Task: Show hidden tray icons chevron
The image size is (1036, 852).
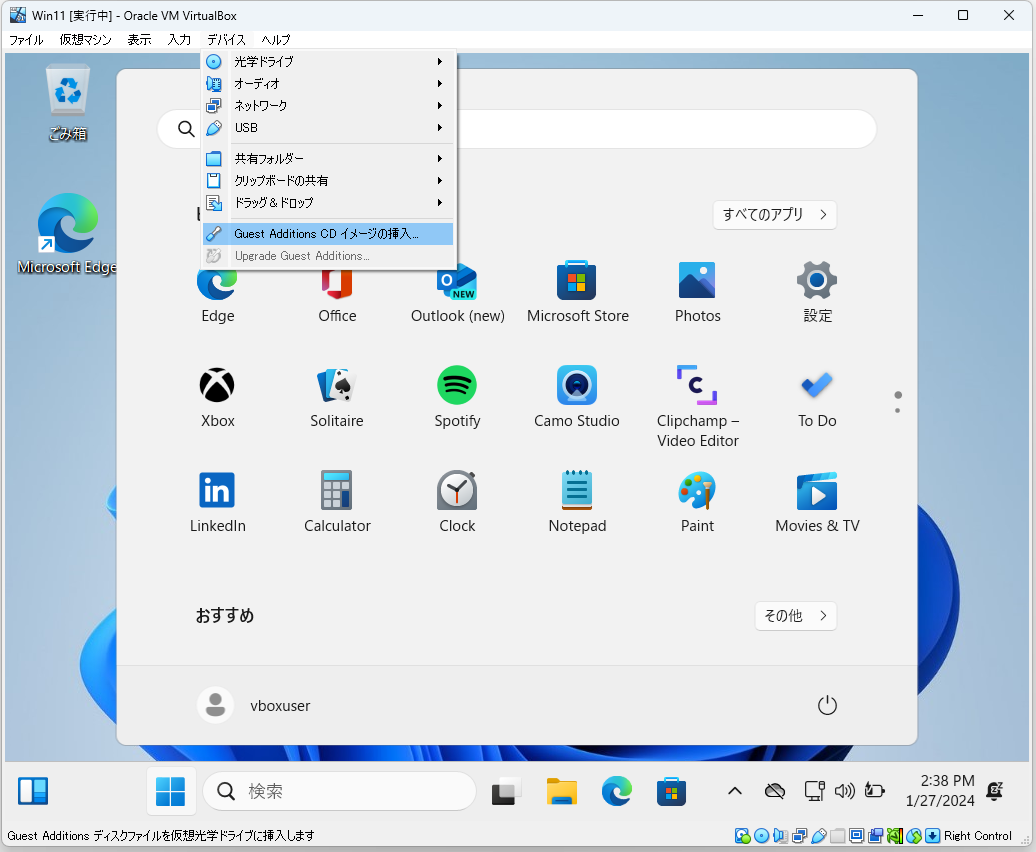Action: tap(735, 791)
